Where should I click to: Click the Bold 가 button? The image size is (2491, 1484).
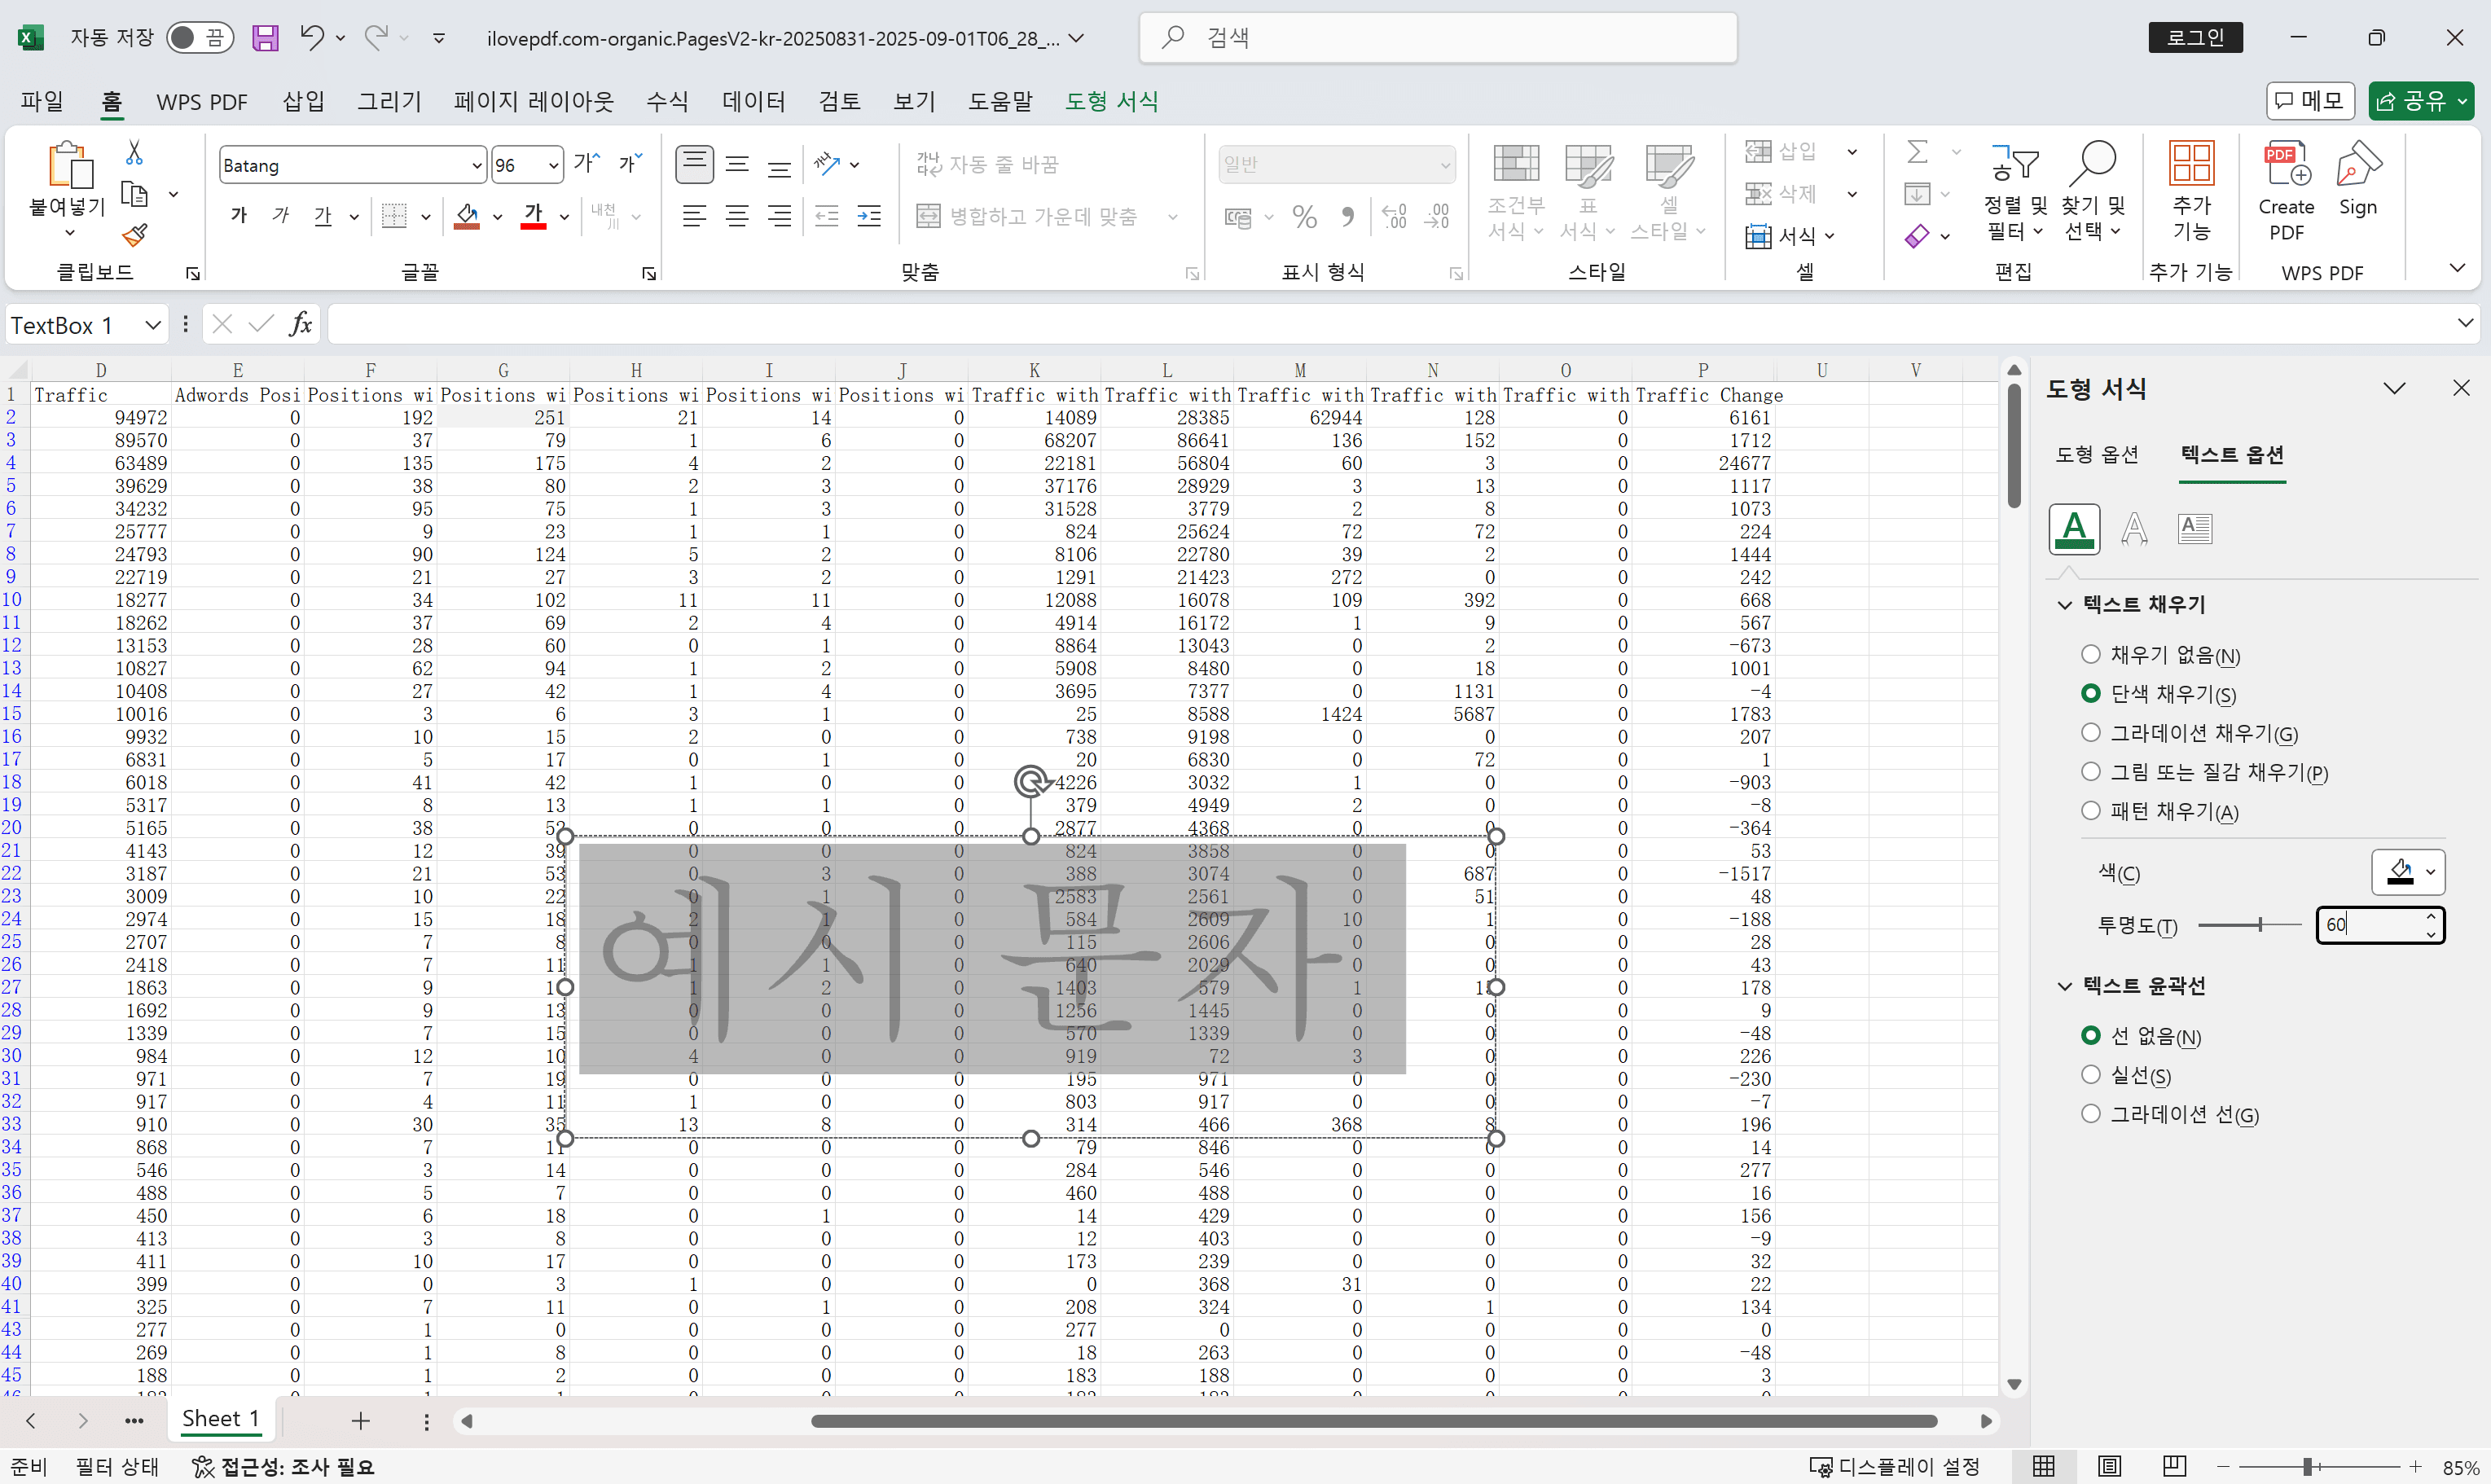point(238,215)
